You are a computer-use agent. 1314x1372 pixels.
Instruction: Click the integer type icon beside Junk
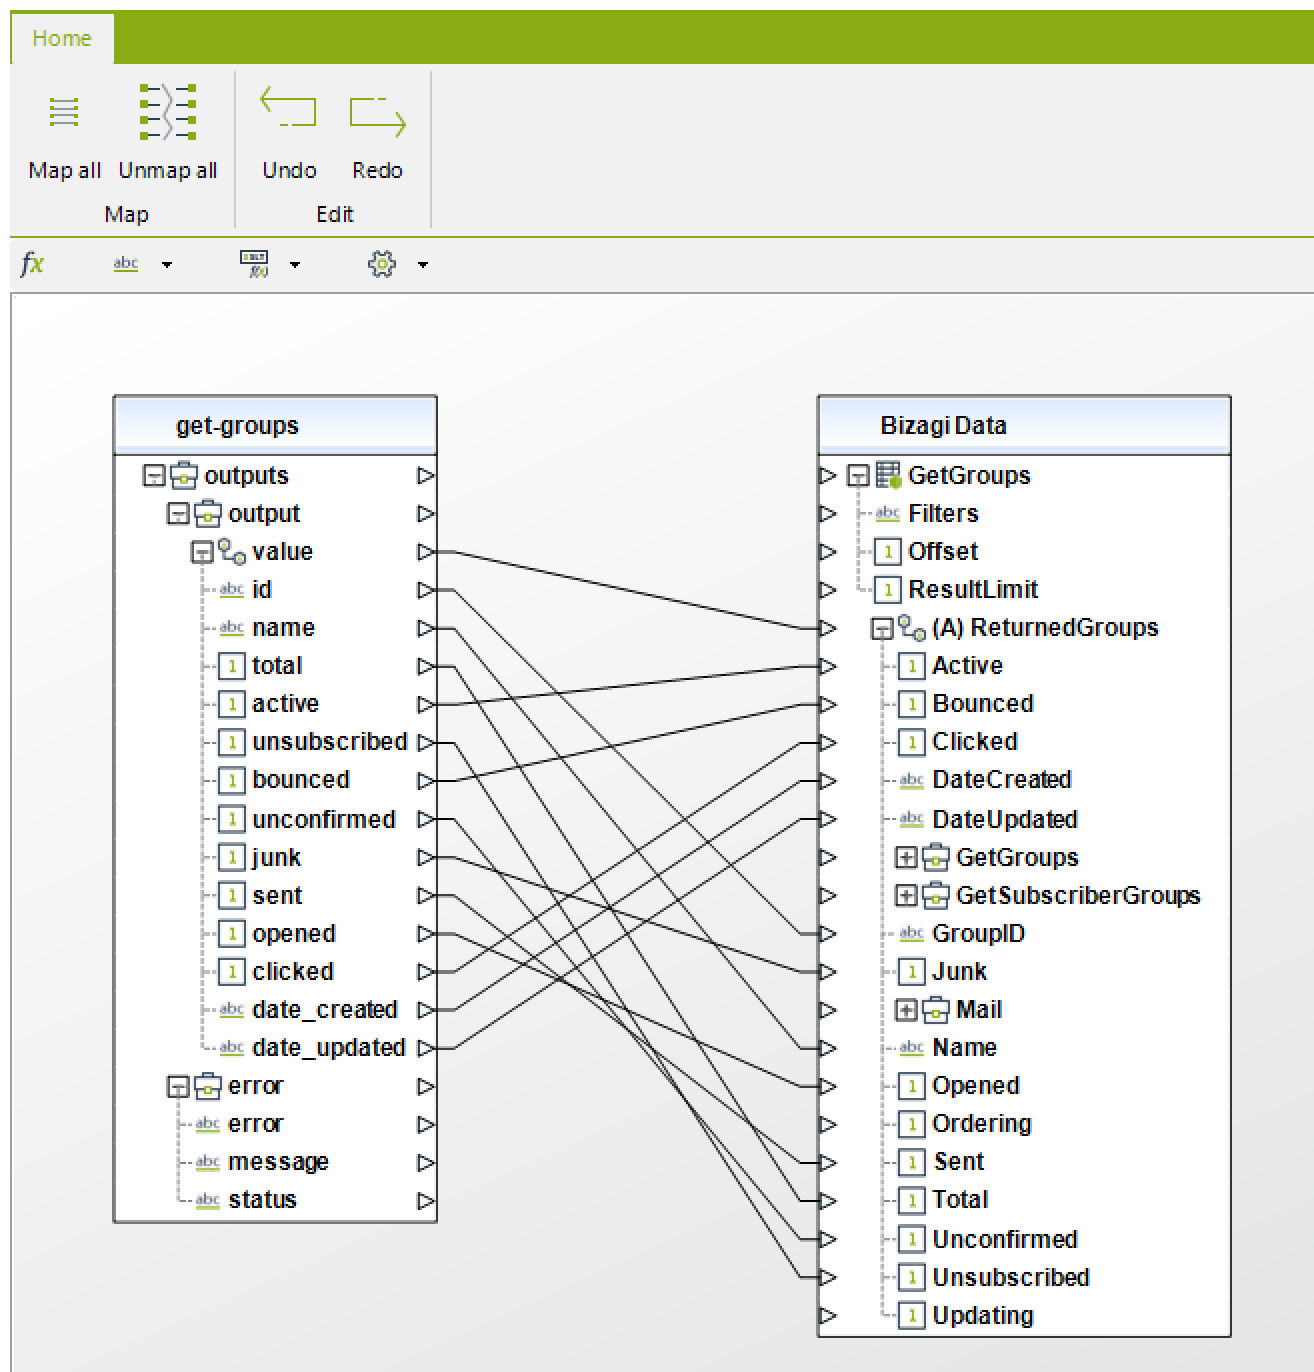pos(911,971)
